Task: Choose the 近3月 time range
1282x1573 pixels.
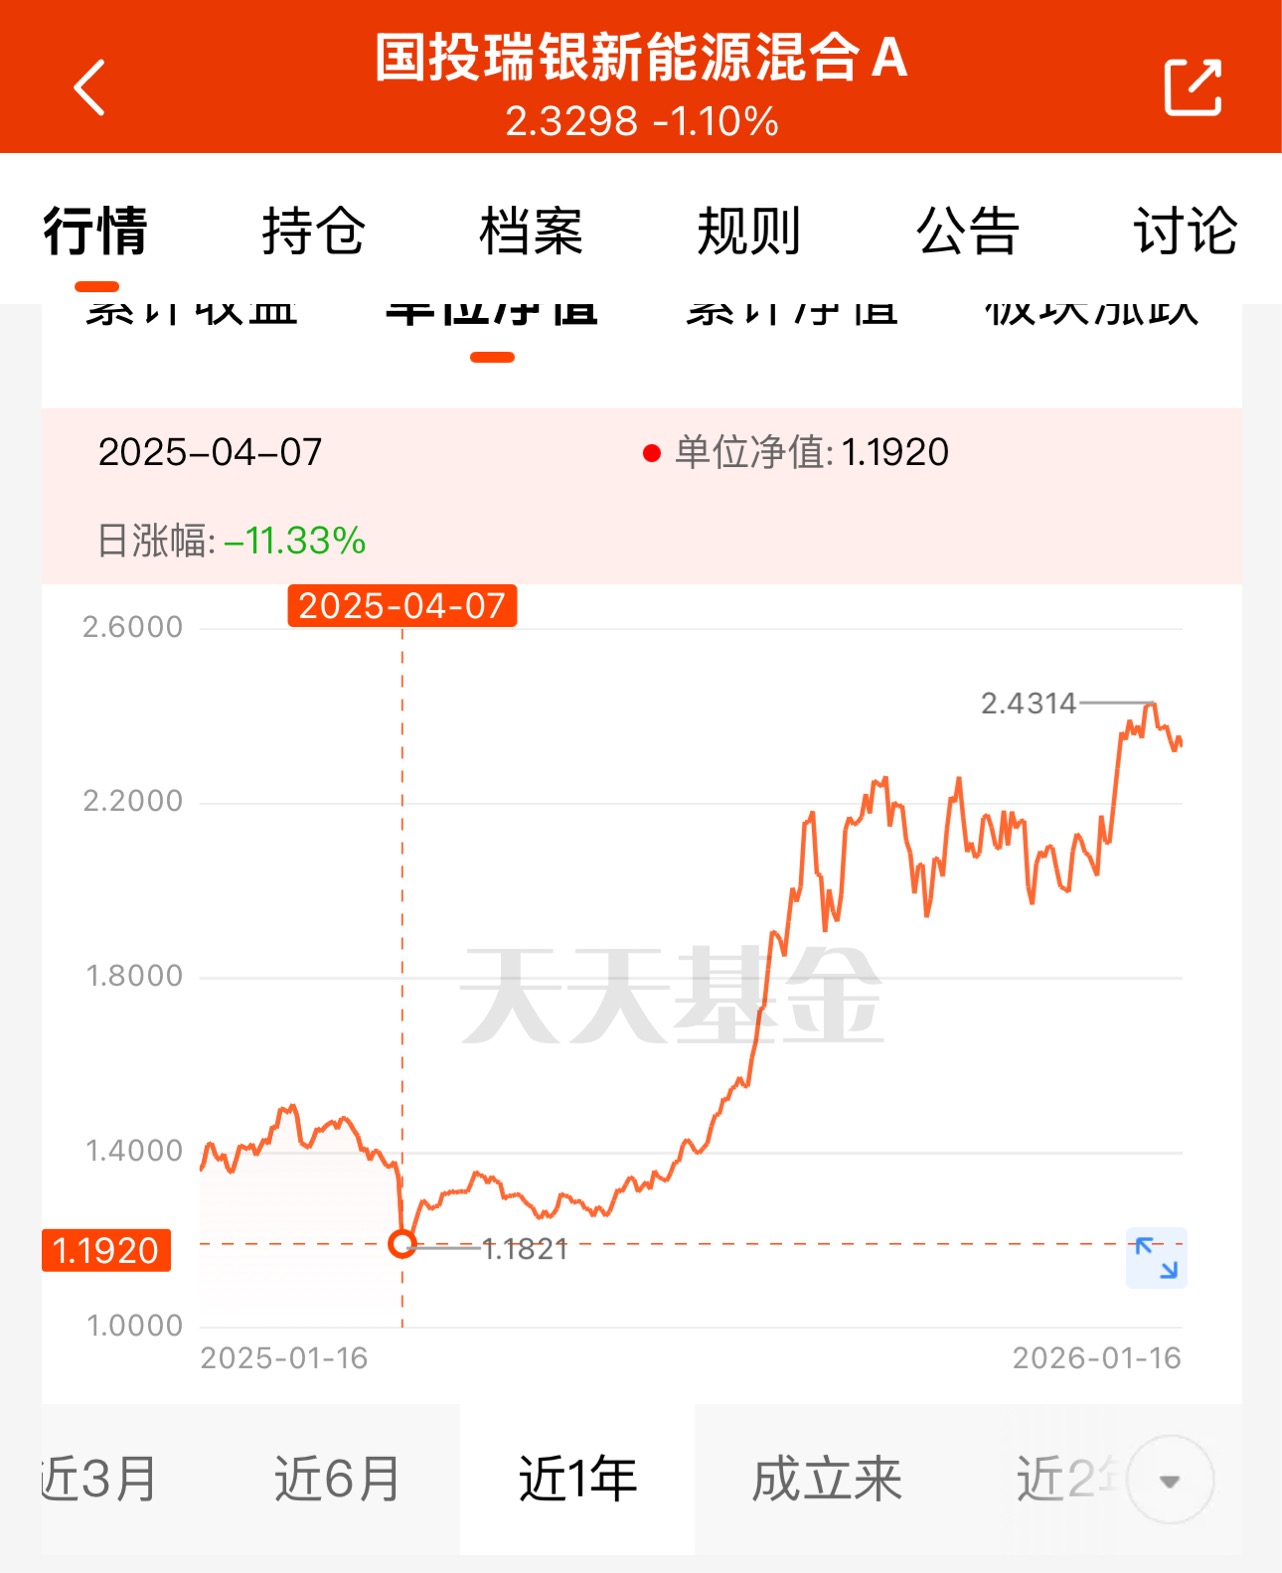Action: pos(100,1479)
